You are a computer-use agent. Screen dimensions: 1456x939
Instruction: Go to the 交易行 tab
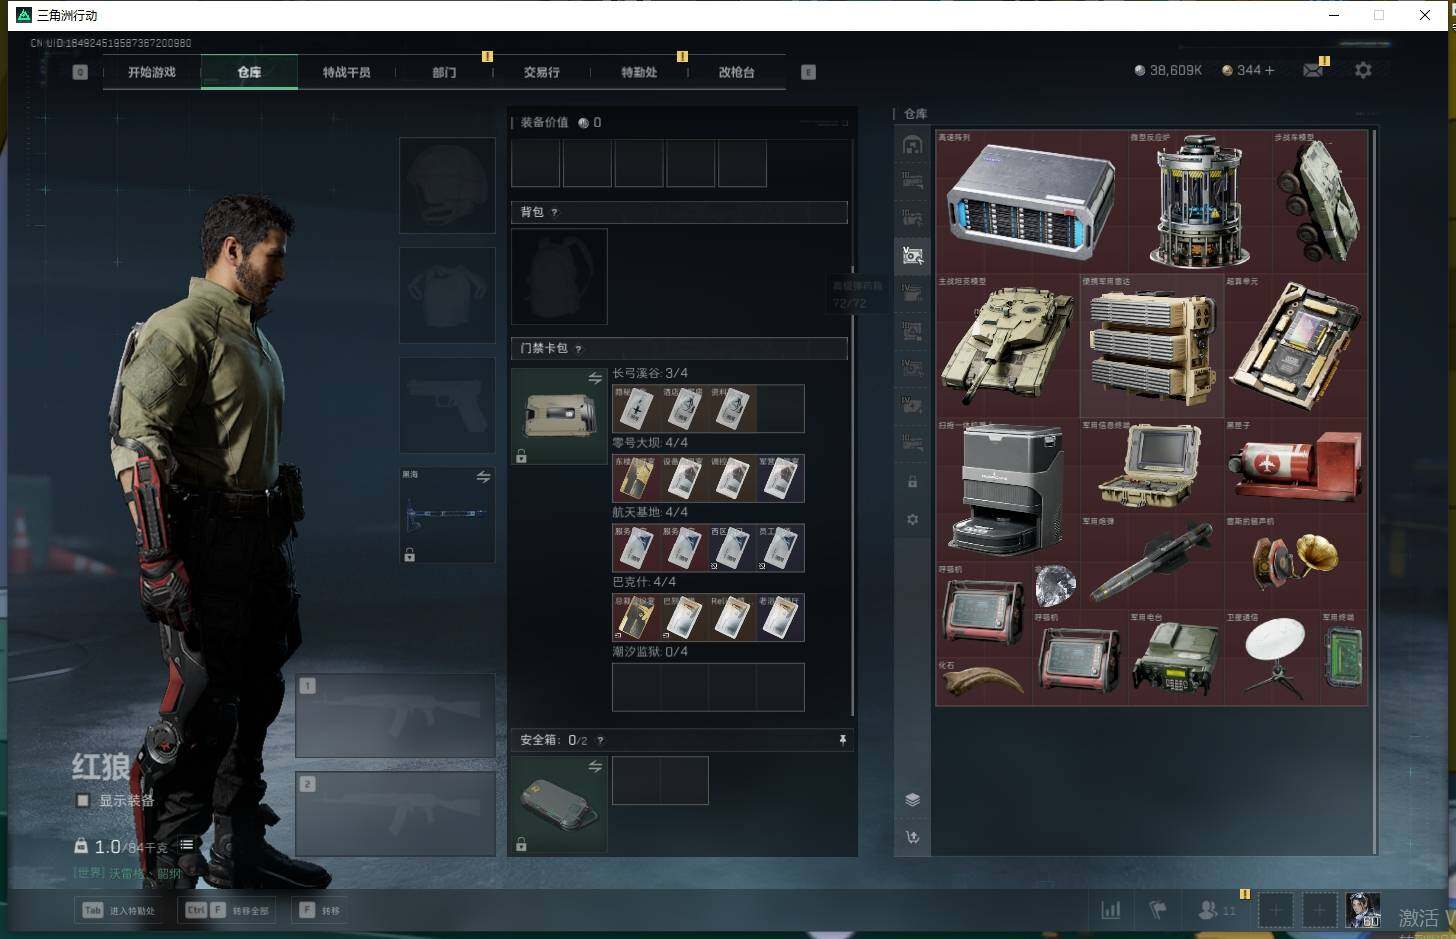tap(541, 72)
